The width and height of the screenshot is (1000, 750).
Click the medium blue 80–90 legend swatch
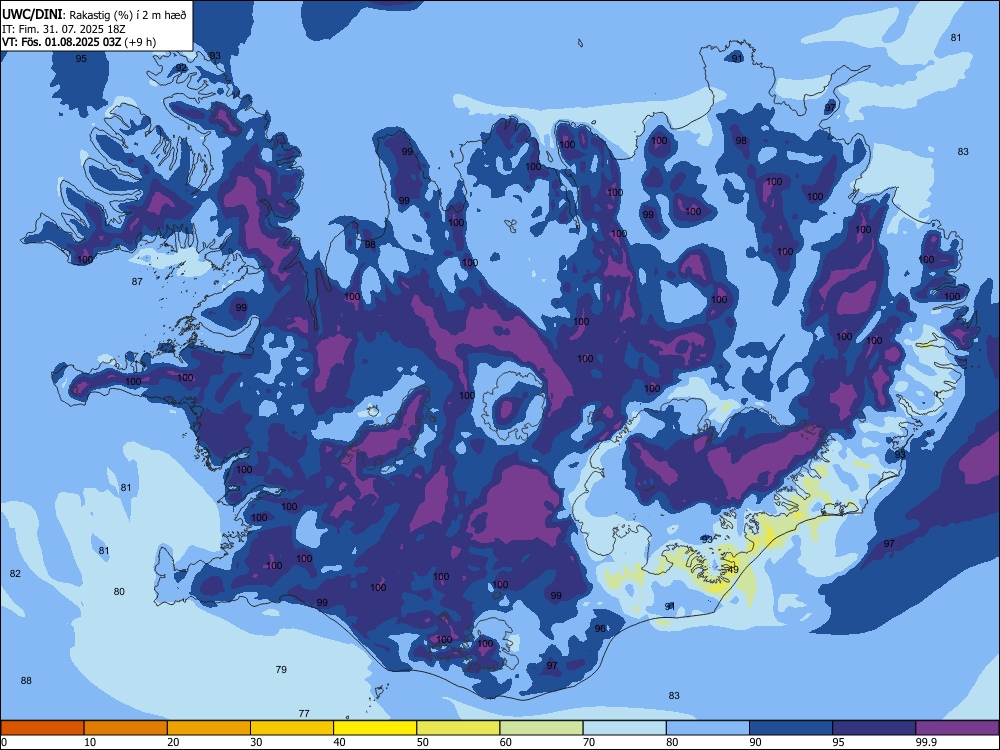[708, 728]
